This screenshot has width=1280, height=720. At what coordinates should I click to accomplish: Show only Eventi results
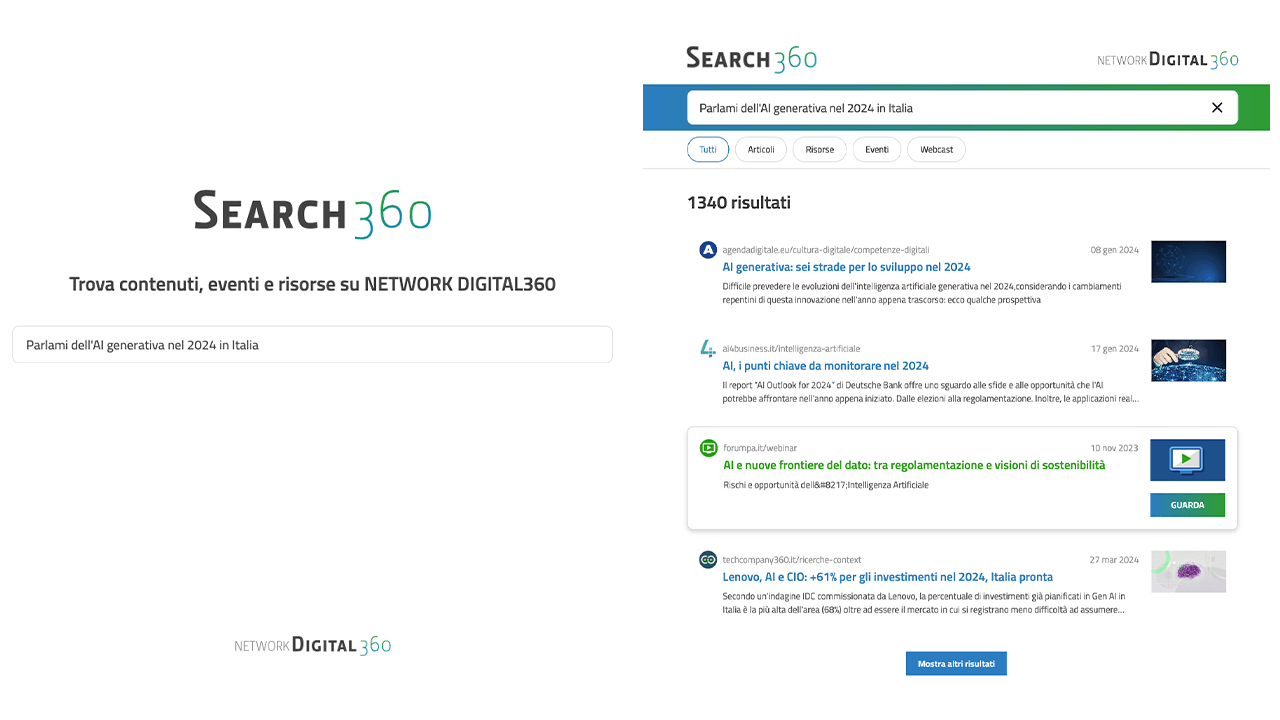click(x=877, y=150)
